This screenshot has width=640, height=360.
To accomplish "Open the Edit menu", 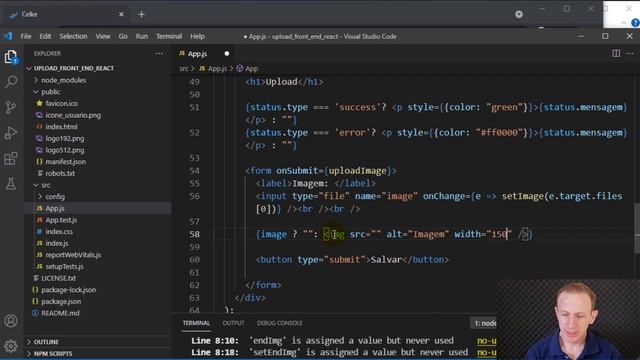I will click(x=45, y=36).
